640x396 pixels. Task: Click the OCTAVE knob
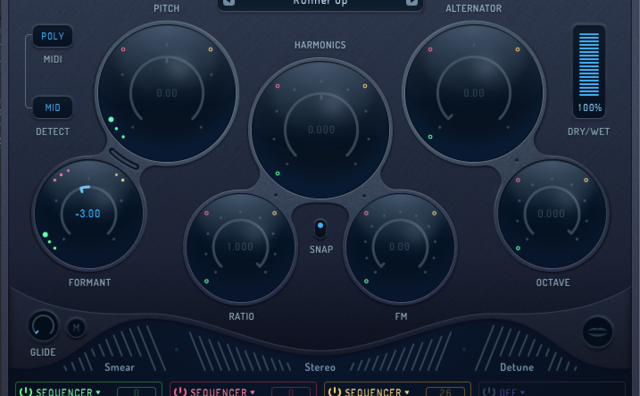click(x=552, y=214)
